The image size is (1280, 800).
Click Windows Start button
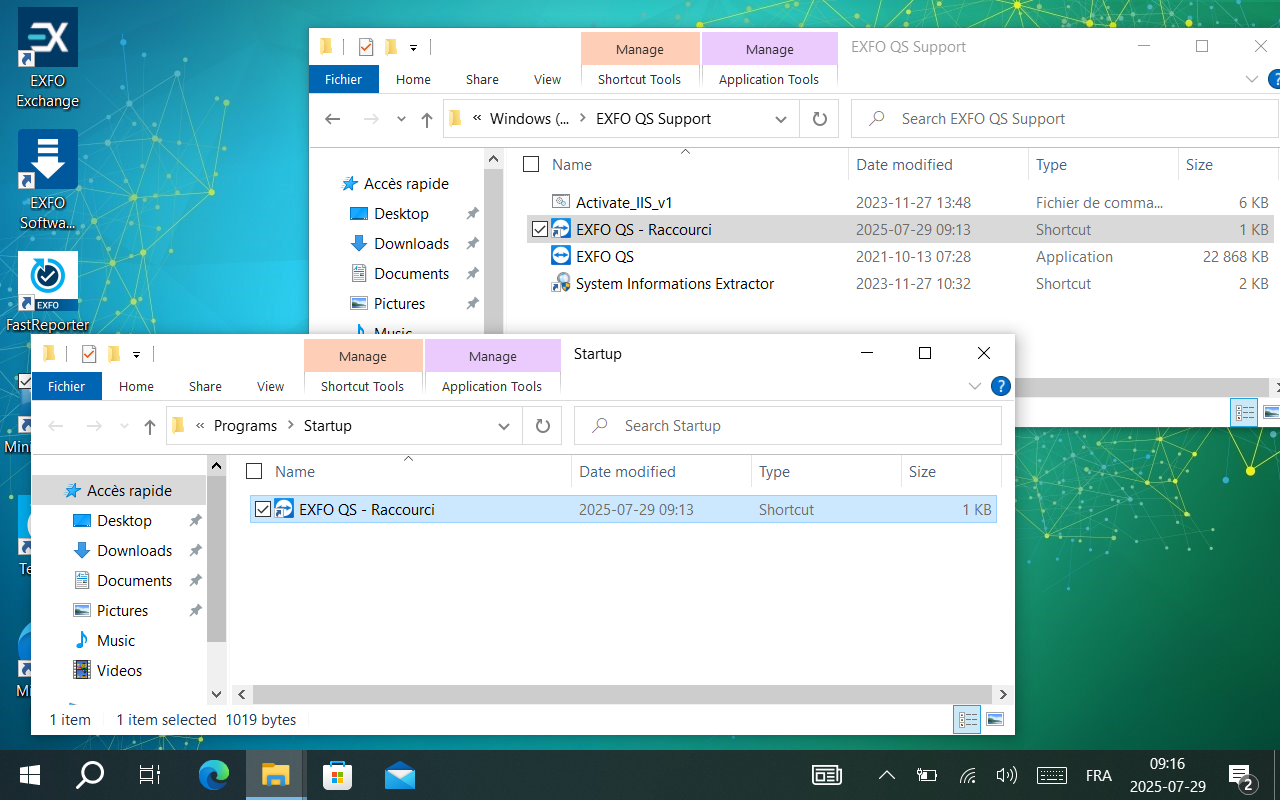point(30,775)
